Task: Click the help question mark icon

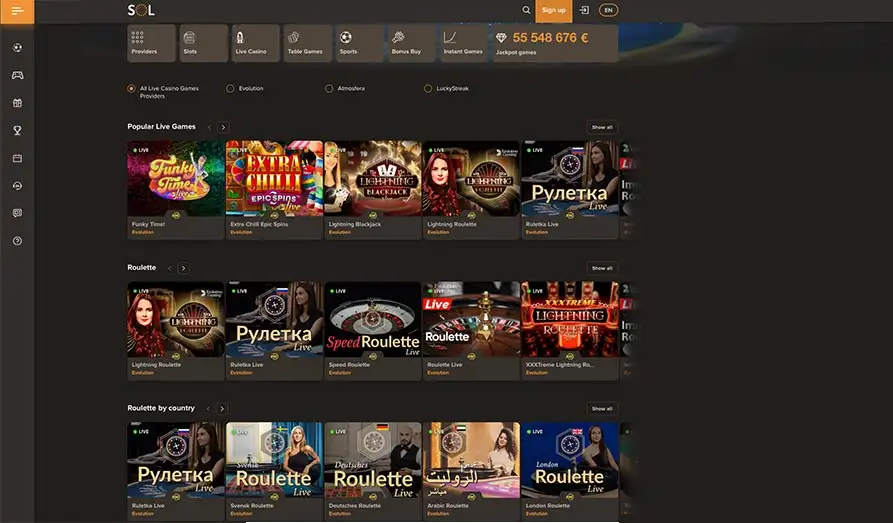Action: coord(17,241)
